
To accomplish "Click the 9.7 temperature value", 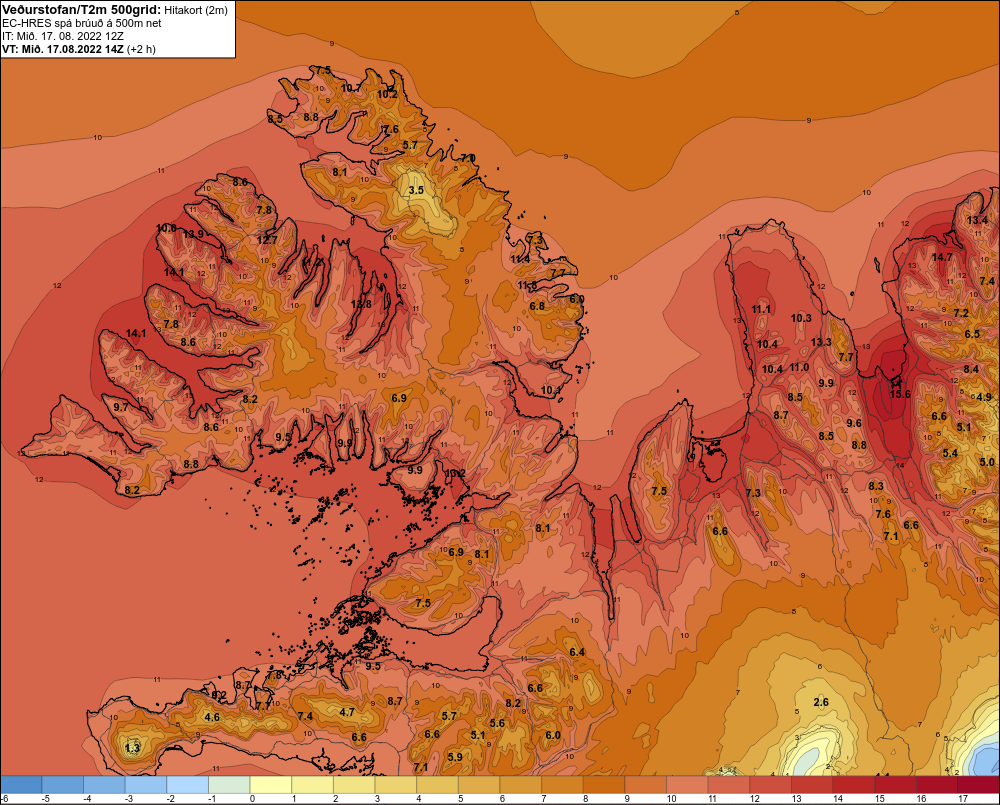I will tap(121, 407).
